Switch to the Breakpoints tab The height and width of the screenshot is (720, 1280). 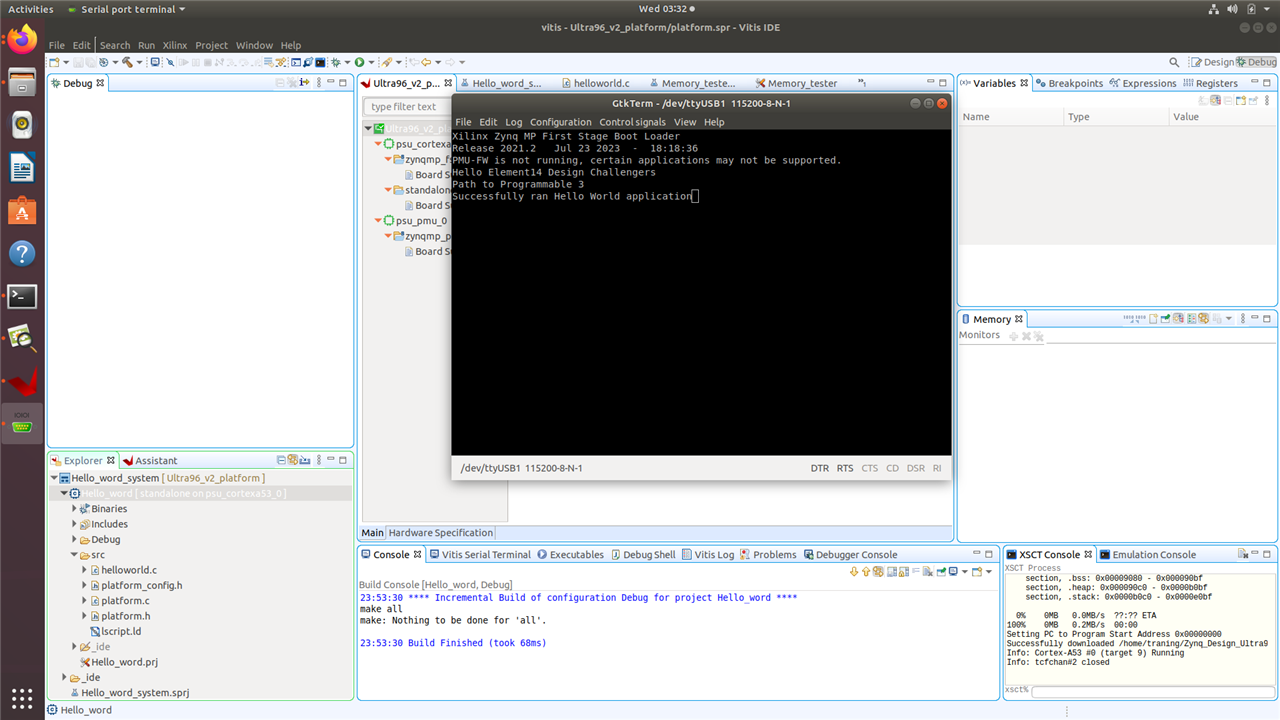point(1069,83)
